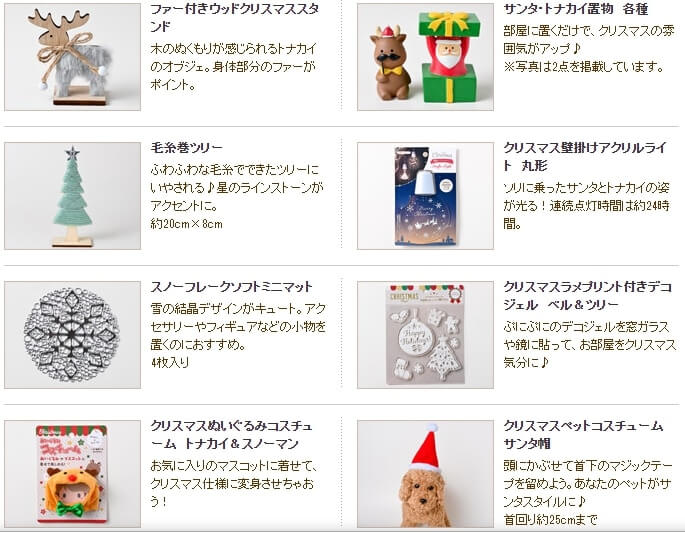Click the ※写真は2点を掲載しています note
The image size is (685, 533).
click(x=584, y=67)
